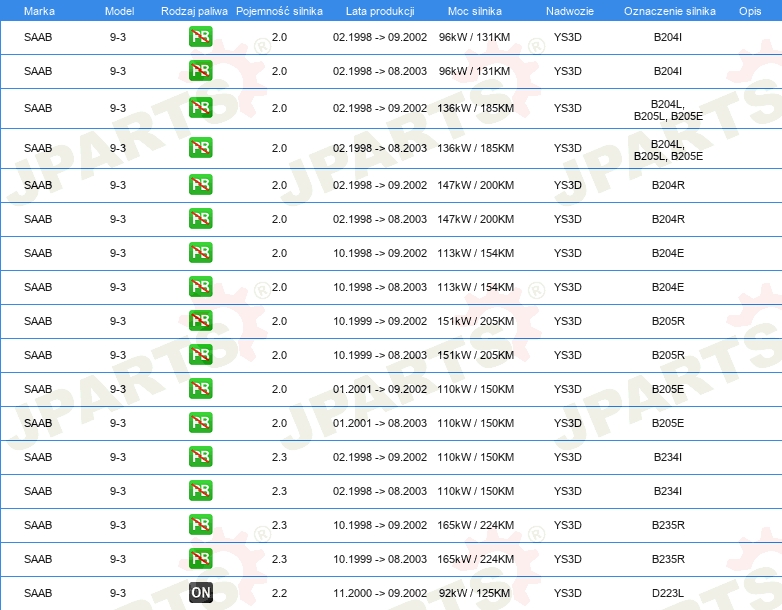The width and height of the screenshot is (782, 610).
Task: Click the 96kW / 131KM cell ending 08.2003
Action: (475, 71)
